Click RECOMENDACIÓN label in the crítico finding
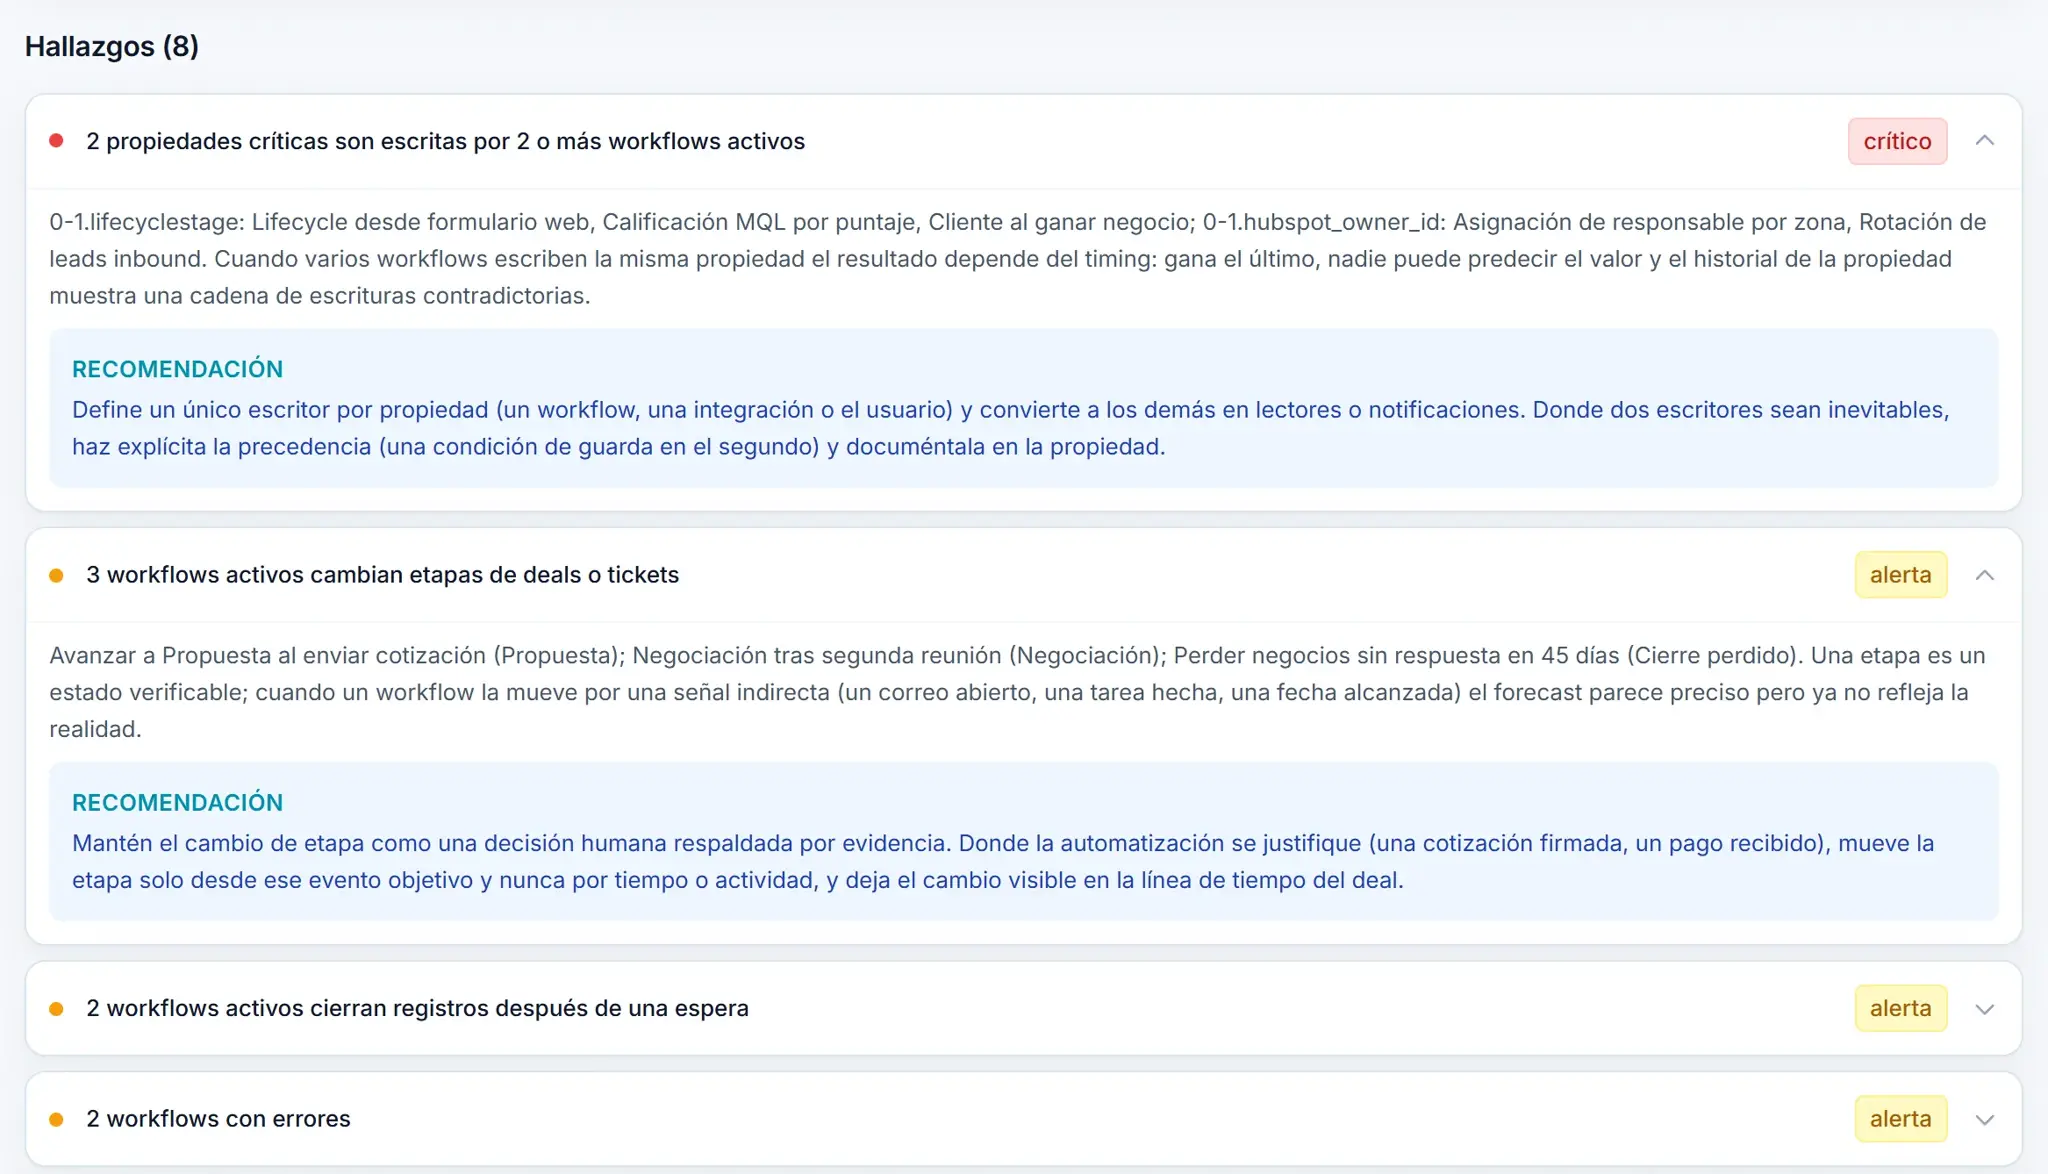 tap(177, 369)
